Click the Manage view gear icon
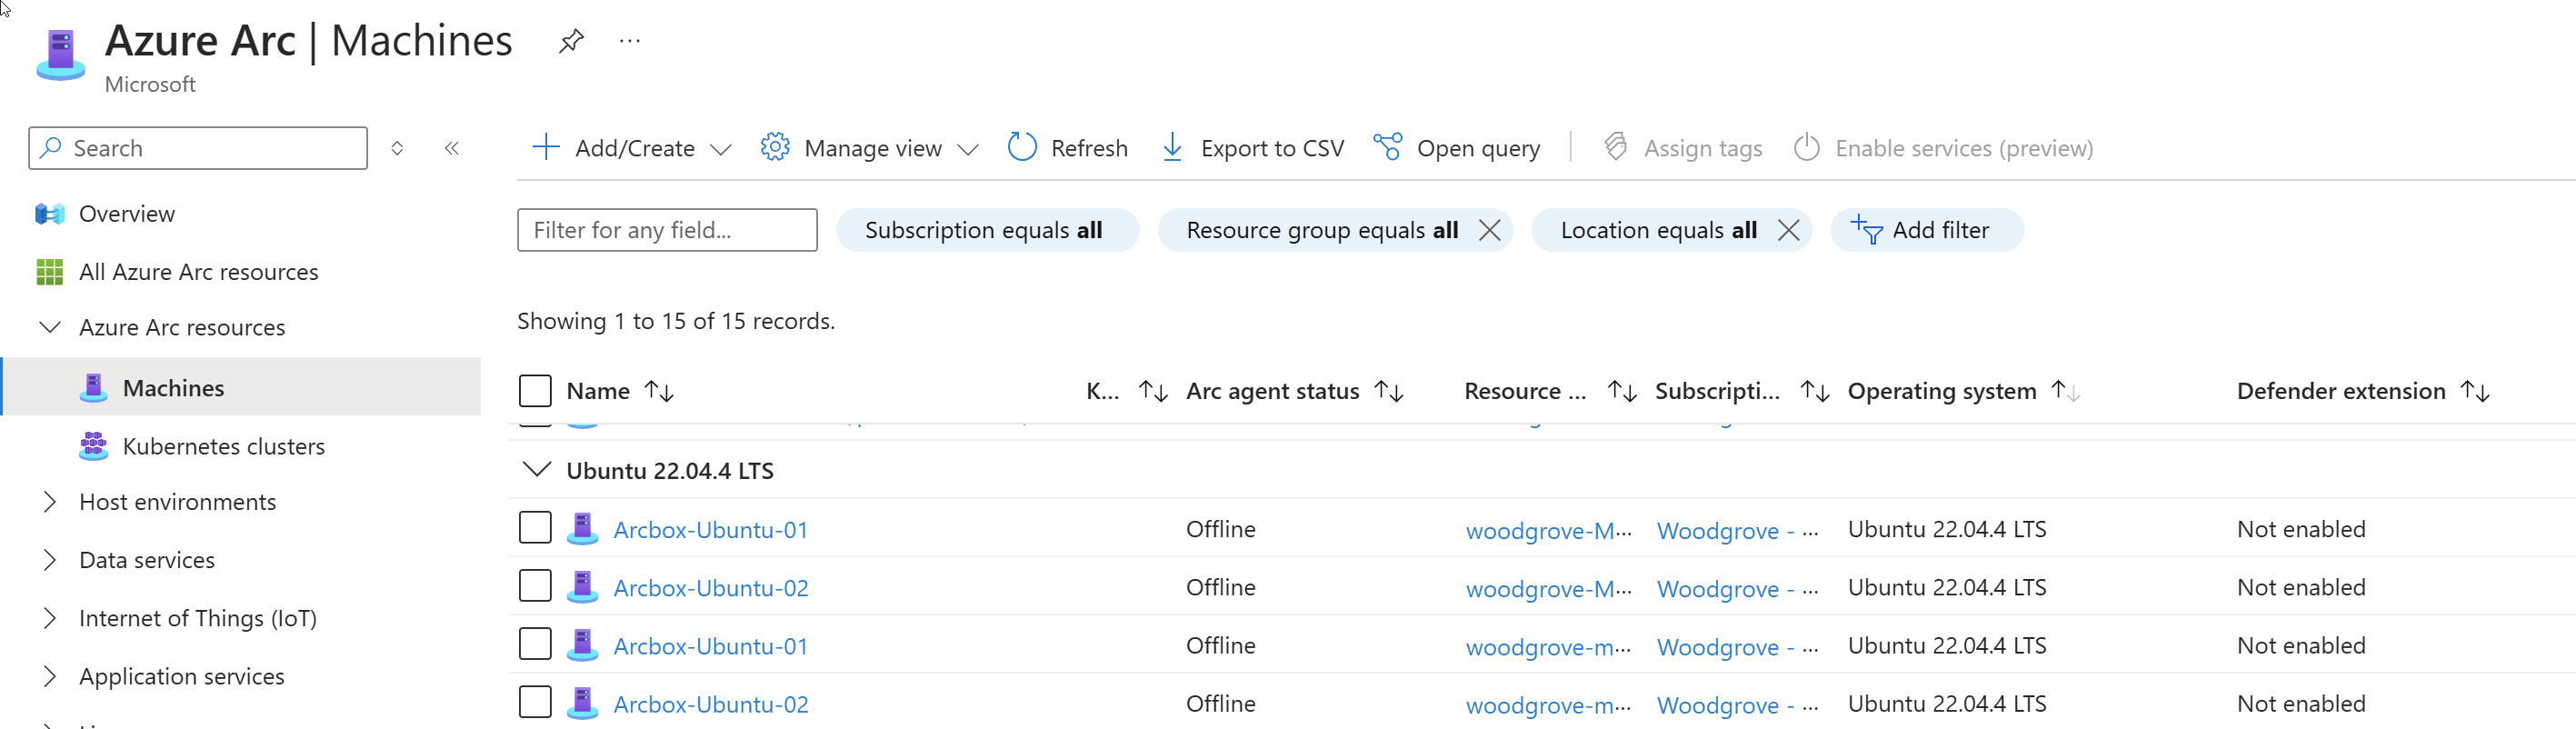 pos(775,147)
